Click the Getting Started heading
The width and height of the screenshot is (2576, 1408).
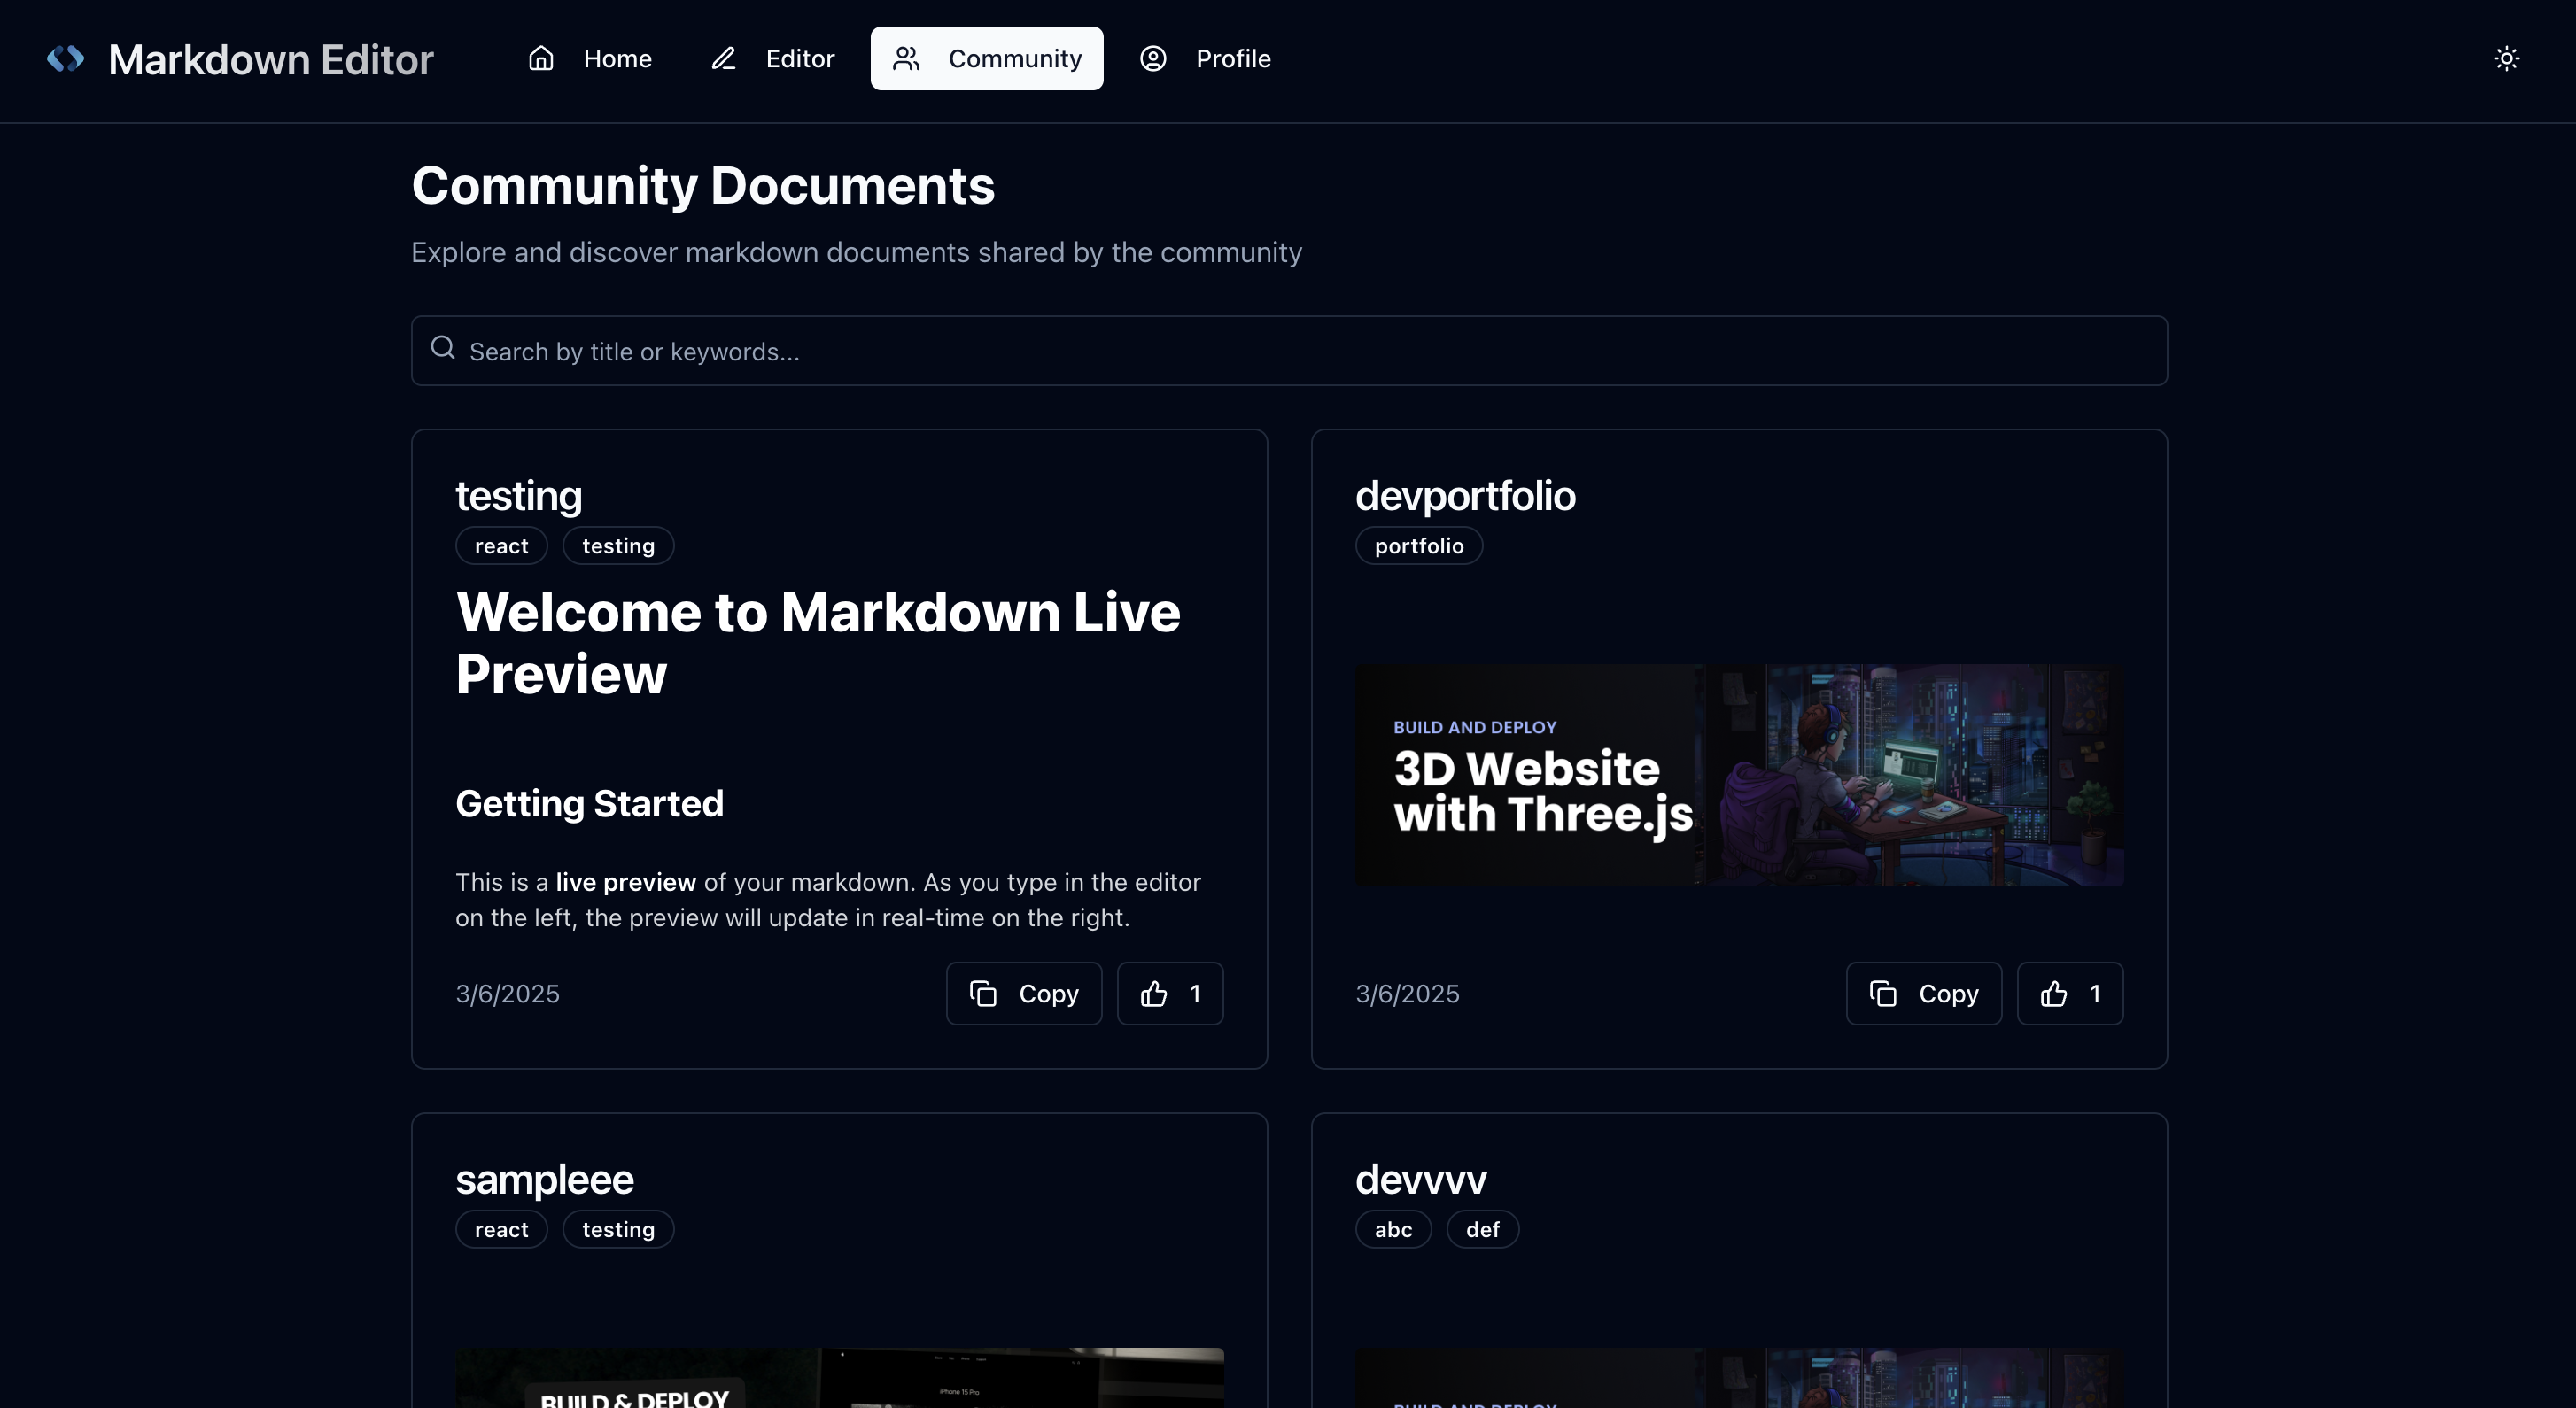[x=589, y=804]
